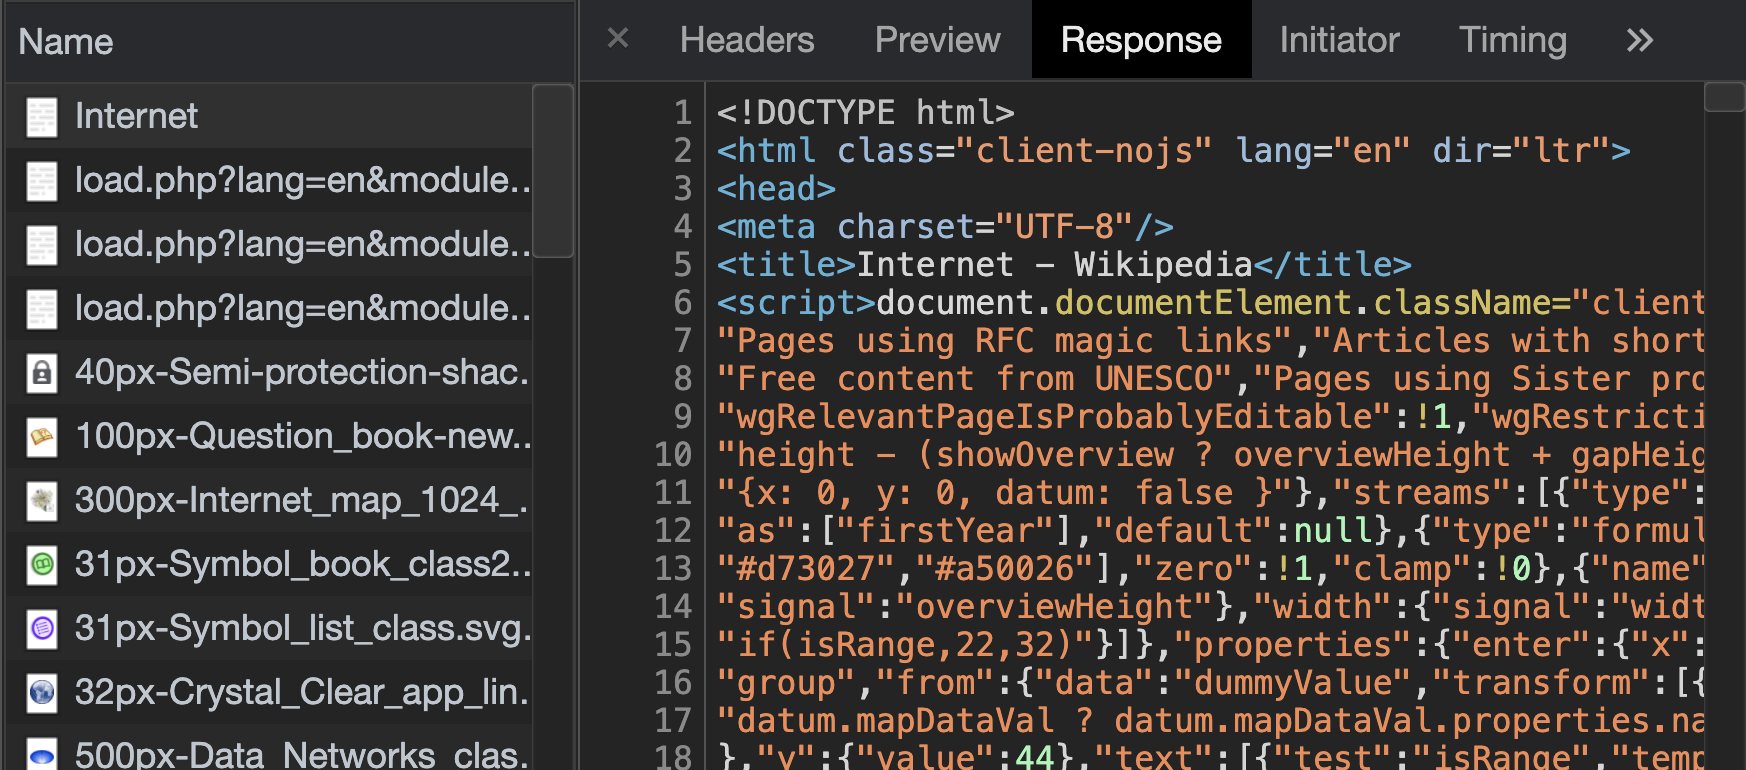This screenshot has width=1746, height=770.
Task: Show more tabs with the double chevron
Action: [x=1639, y=40]
